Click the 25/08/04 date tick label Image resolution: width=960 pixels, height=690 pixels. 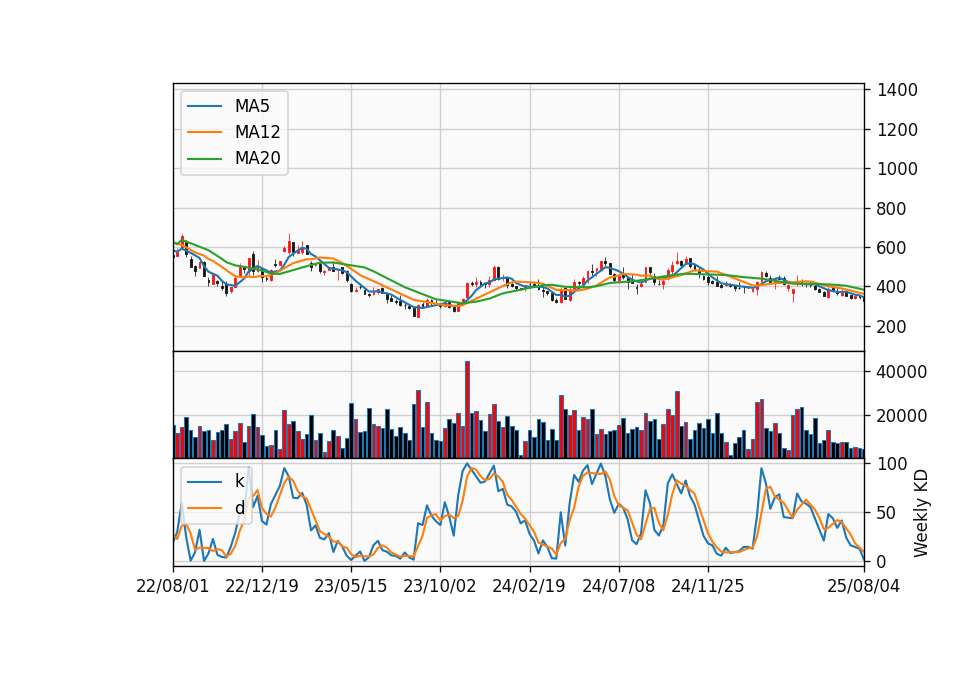tap(864, 586)
